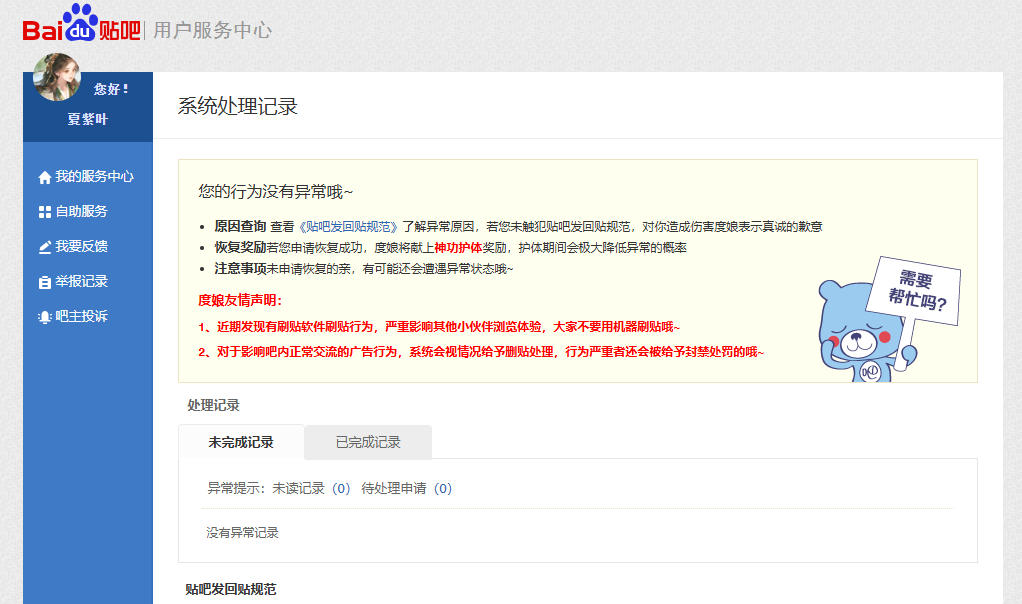Click the blue bear mascot
This screenshot has height=604, width=1022.
pyautogui.click(x=855, y=332)
